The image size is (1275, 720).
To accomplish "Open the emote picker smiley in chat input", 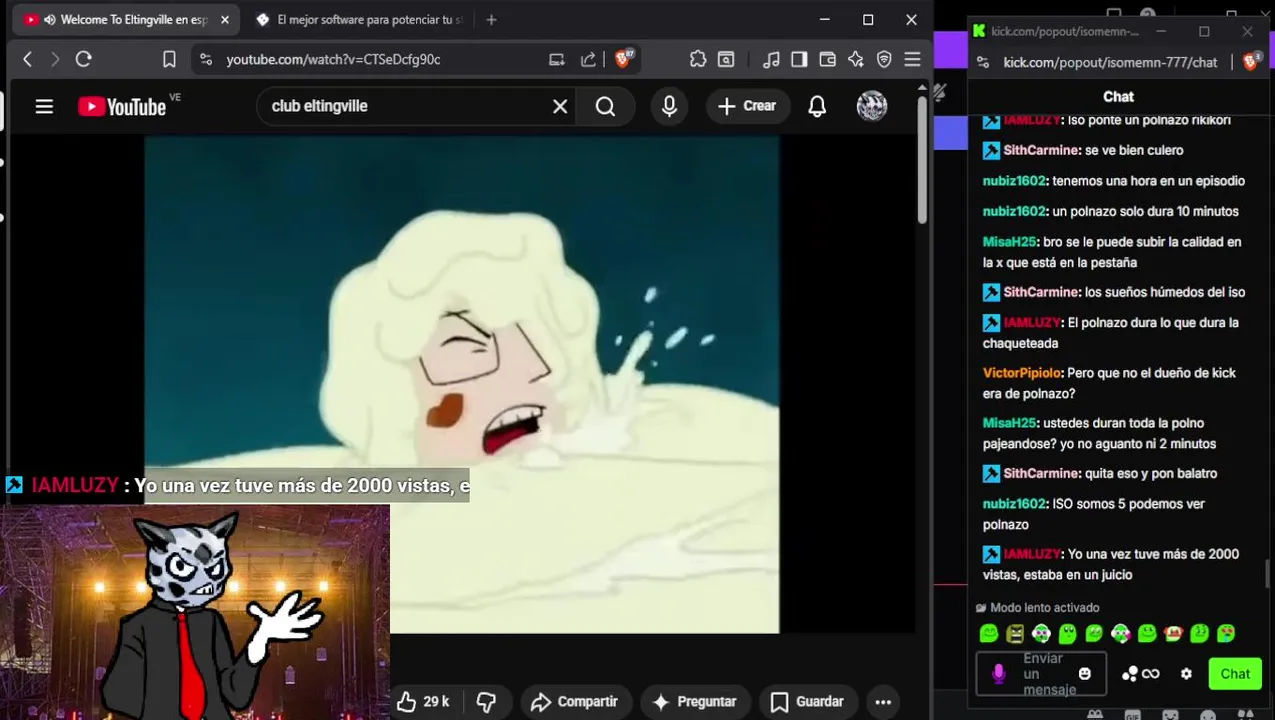I will (1085, 674).
